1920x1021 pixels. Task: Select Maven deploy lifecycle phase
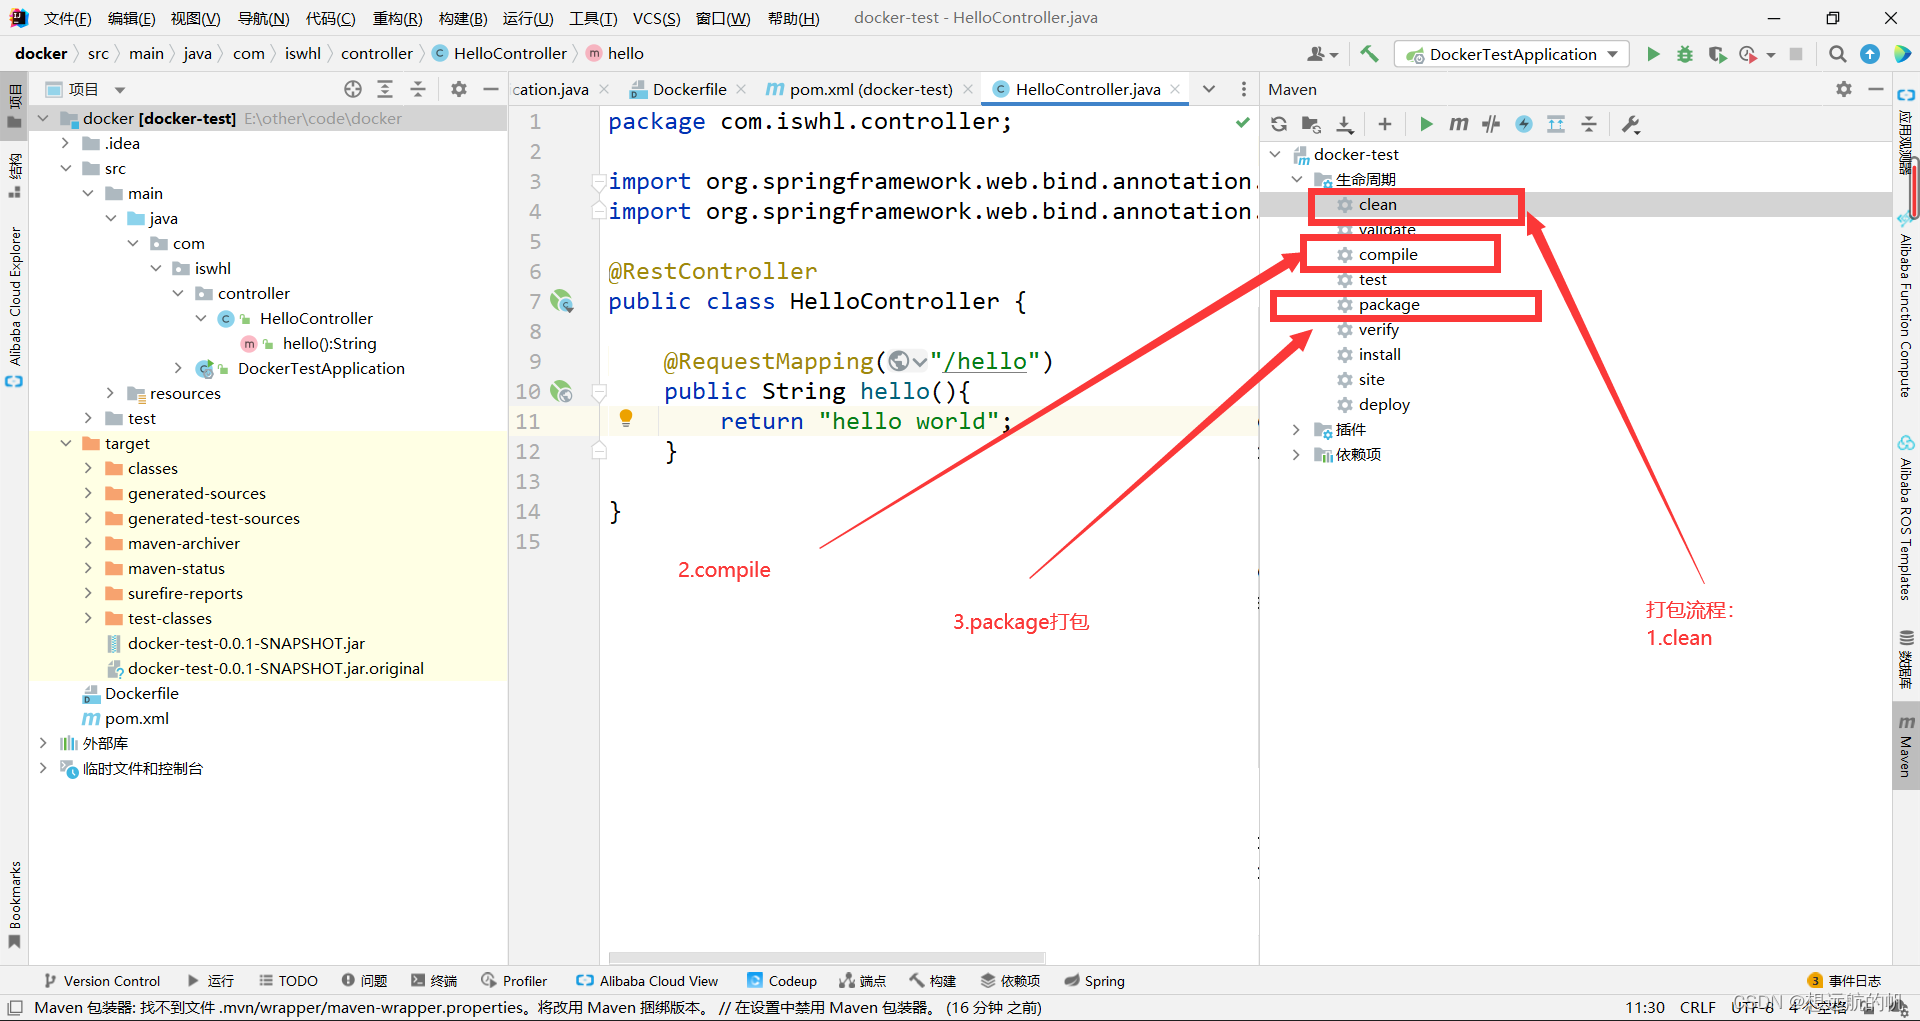[x=1384, y=404]
